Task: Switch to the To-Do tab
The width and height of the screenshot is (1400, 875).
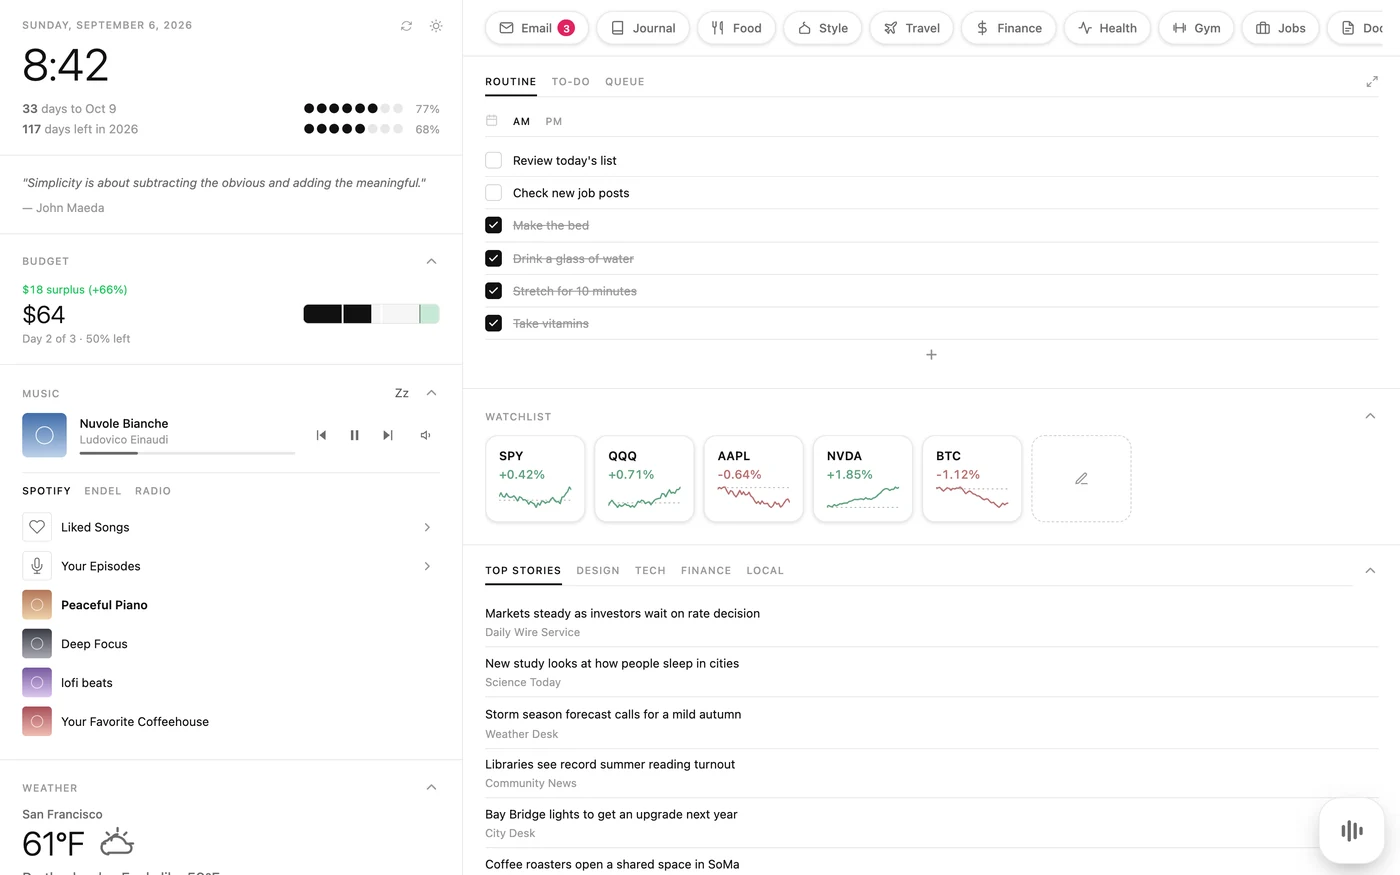Action: (571, 82)
